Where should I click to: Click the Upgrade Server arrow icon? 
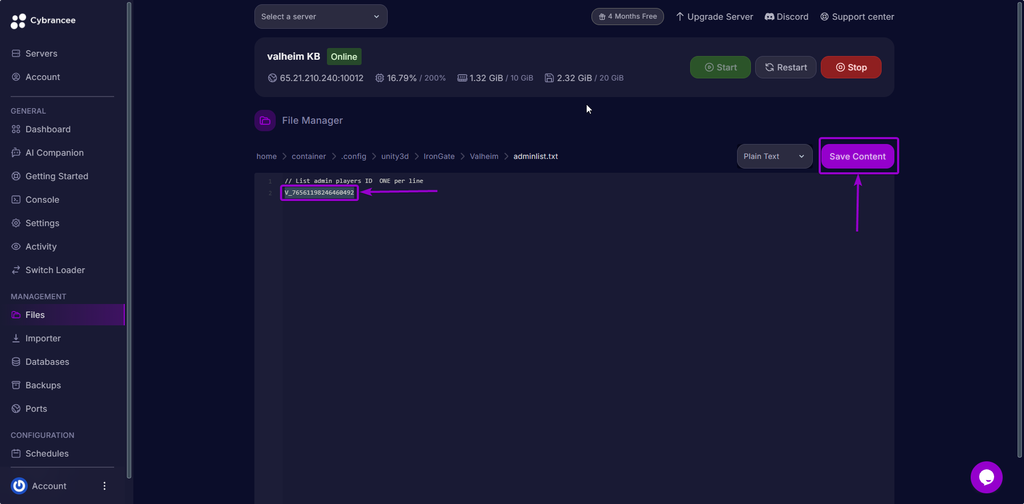(x=680, y=17)
